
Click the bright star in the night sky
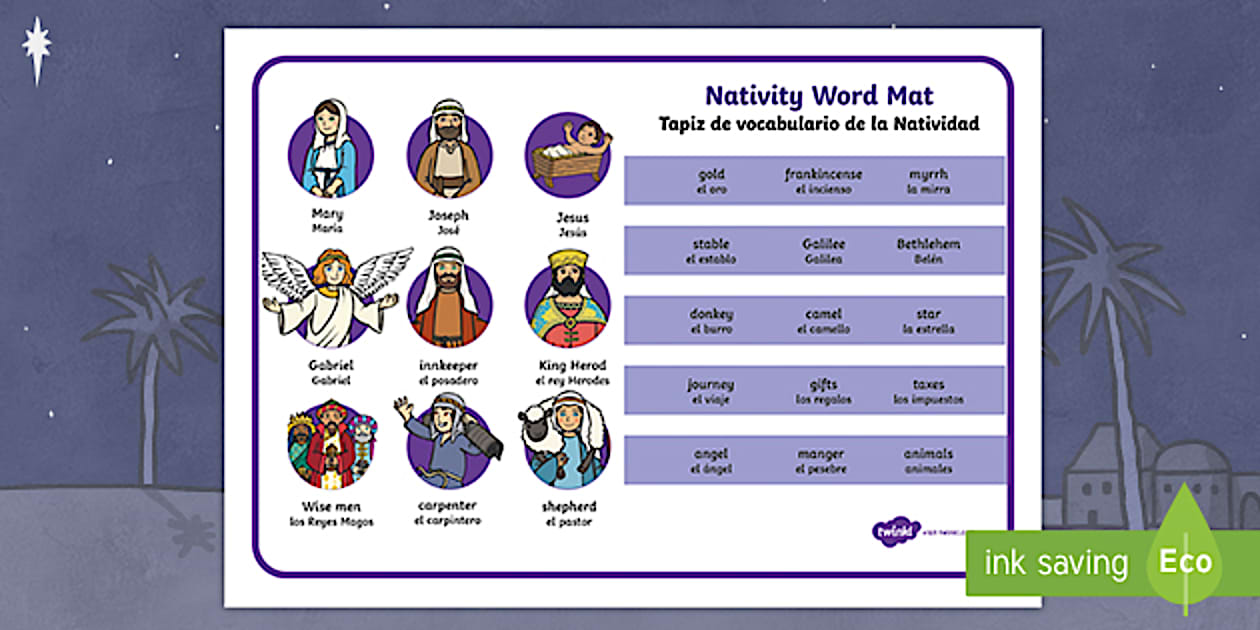point(38,42)
